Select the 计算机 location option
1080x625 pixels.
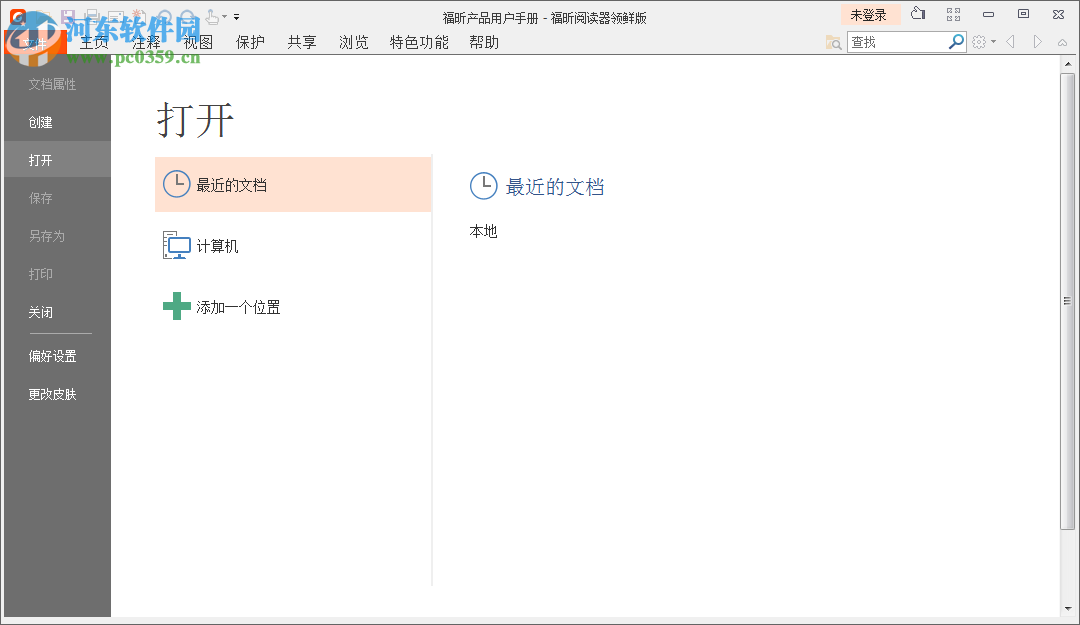293,245
